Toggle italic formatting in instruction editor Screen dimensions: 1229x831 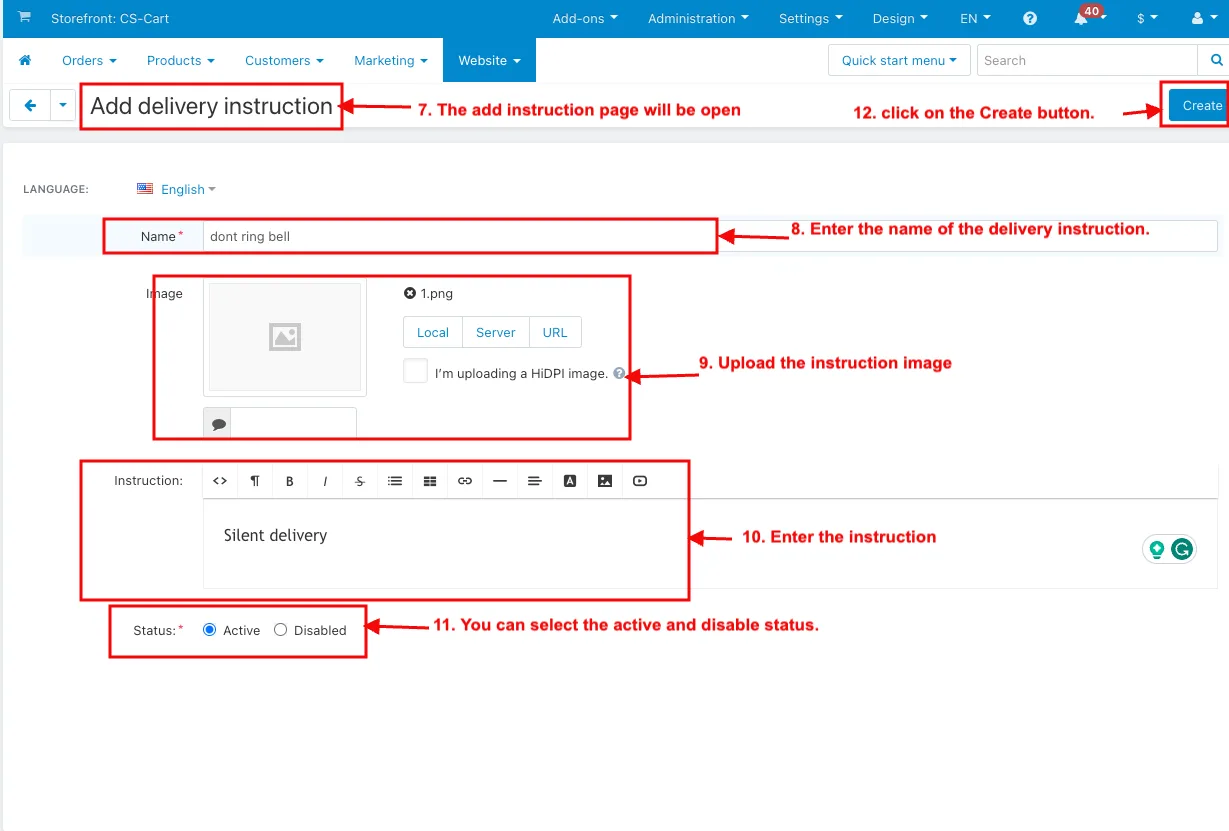[x=325, y=481]
